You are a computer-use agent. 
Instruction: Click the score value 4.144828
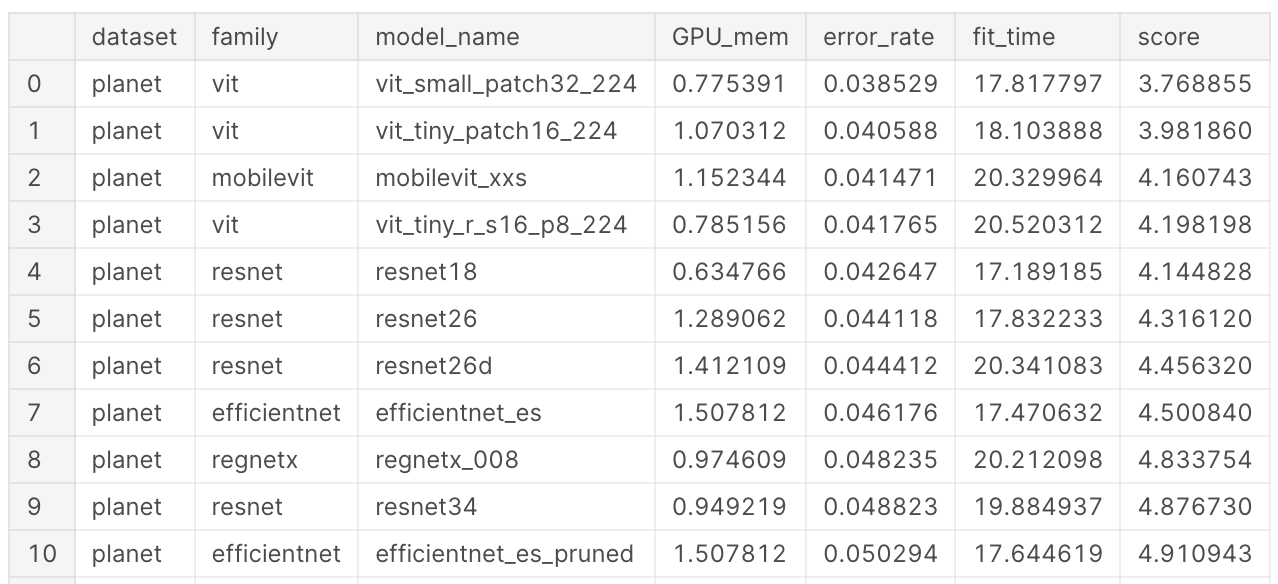1195,272
